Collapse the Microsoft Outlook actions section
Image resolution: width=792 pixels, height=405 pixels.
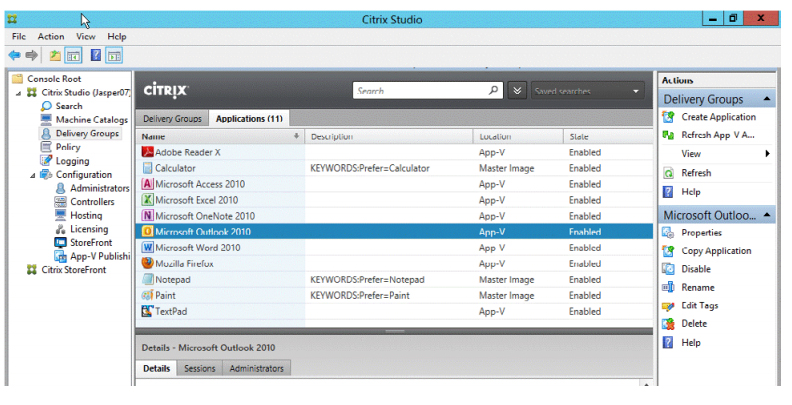click(x=767, y=215)
